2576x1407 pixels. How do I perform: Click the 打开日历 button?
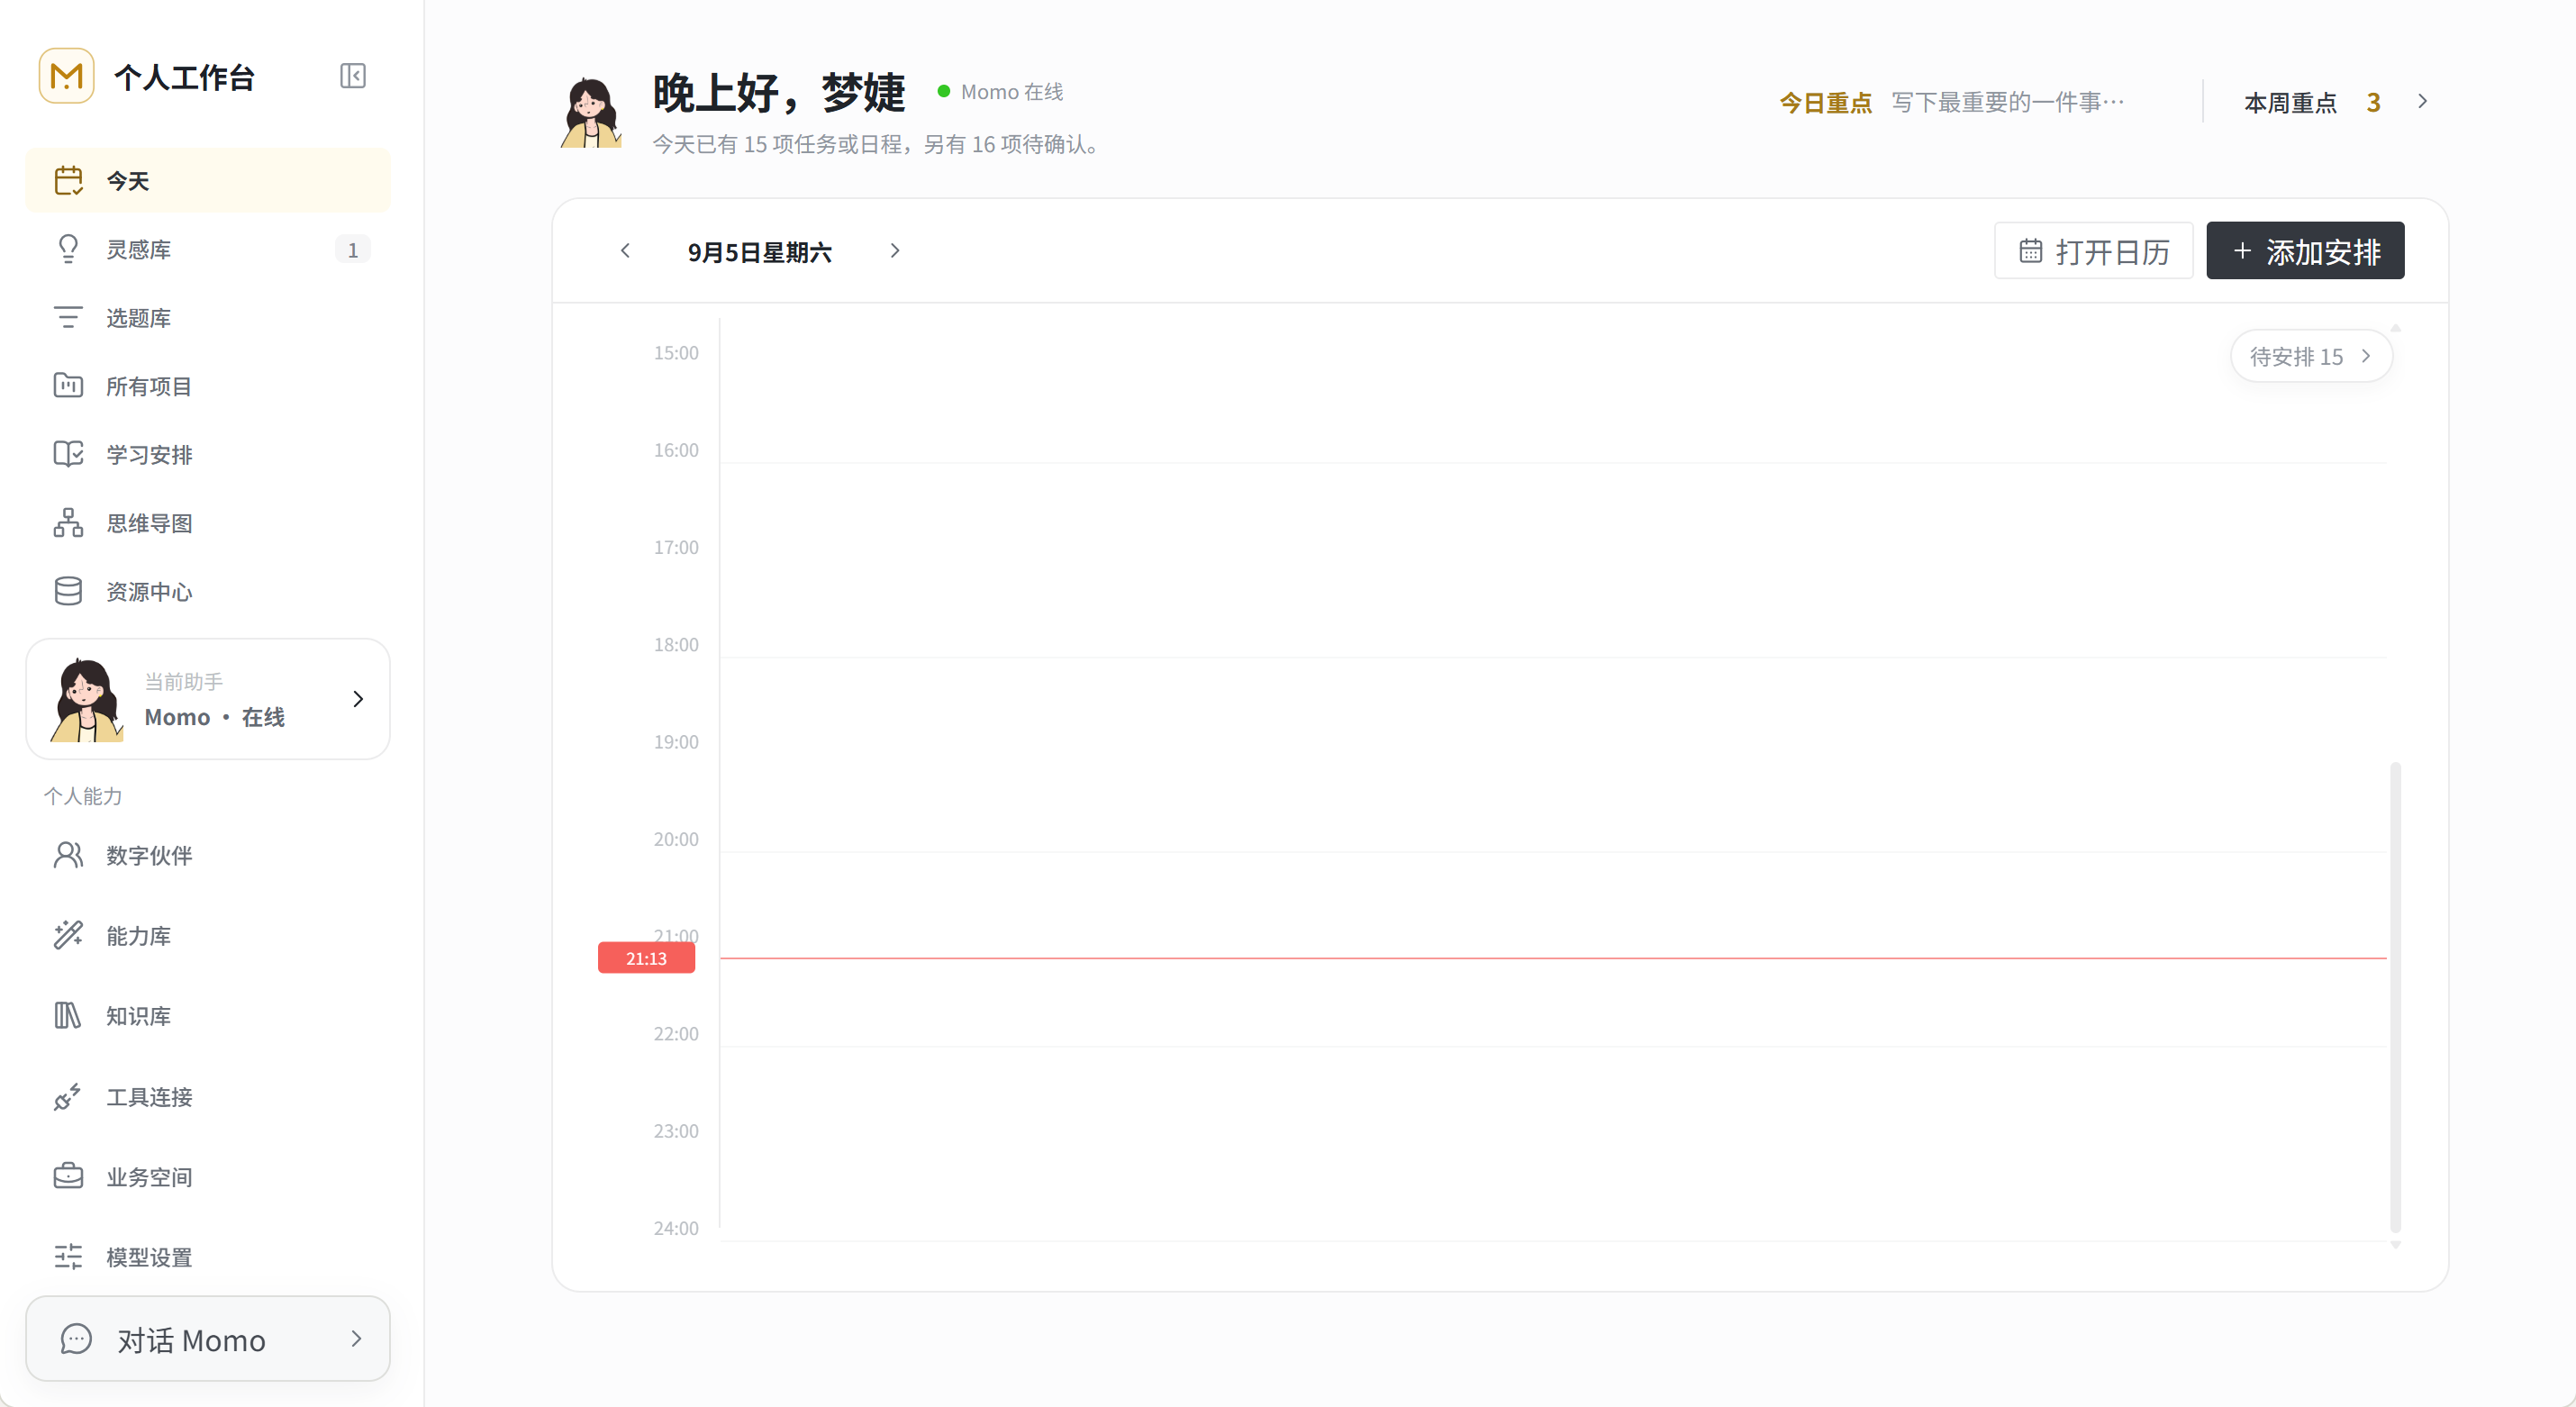[2093, 251]
